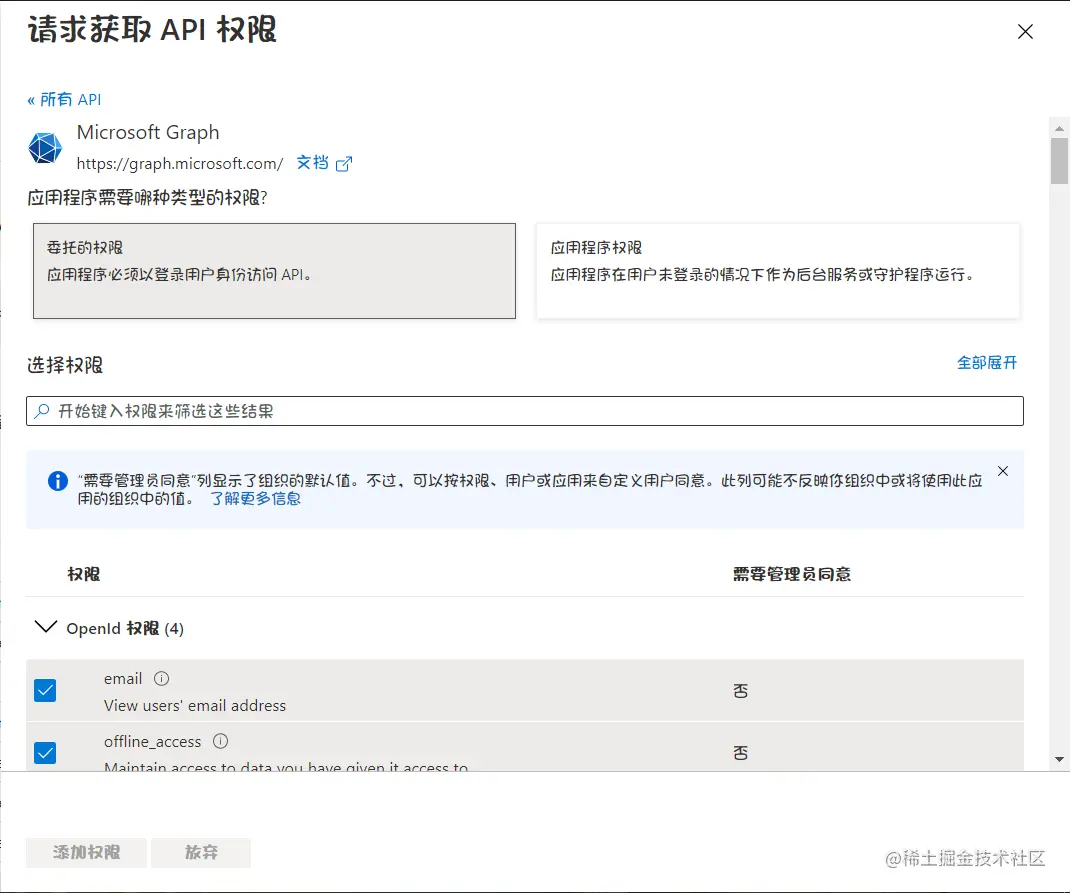Show info tooltip for offline_access permission
Screen dimensions: 1070x893
click(x=220, y=741)
